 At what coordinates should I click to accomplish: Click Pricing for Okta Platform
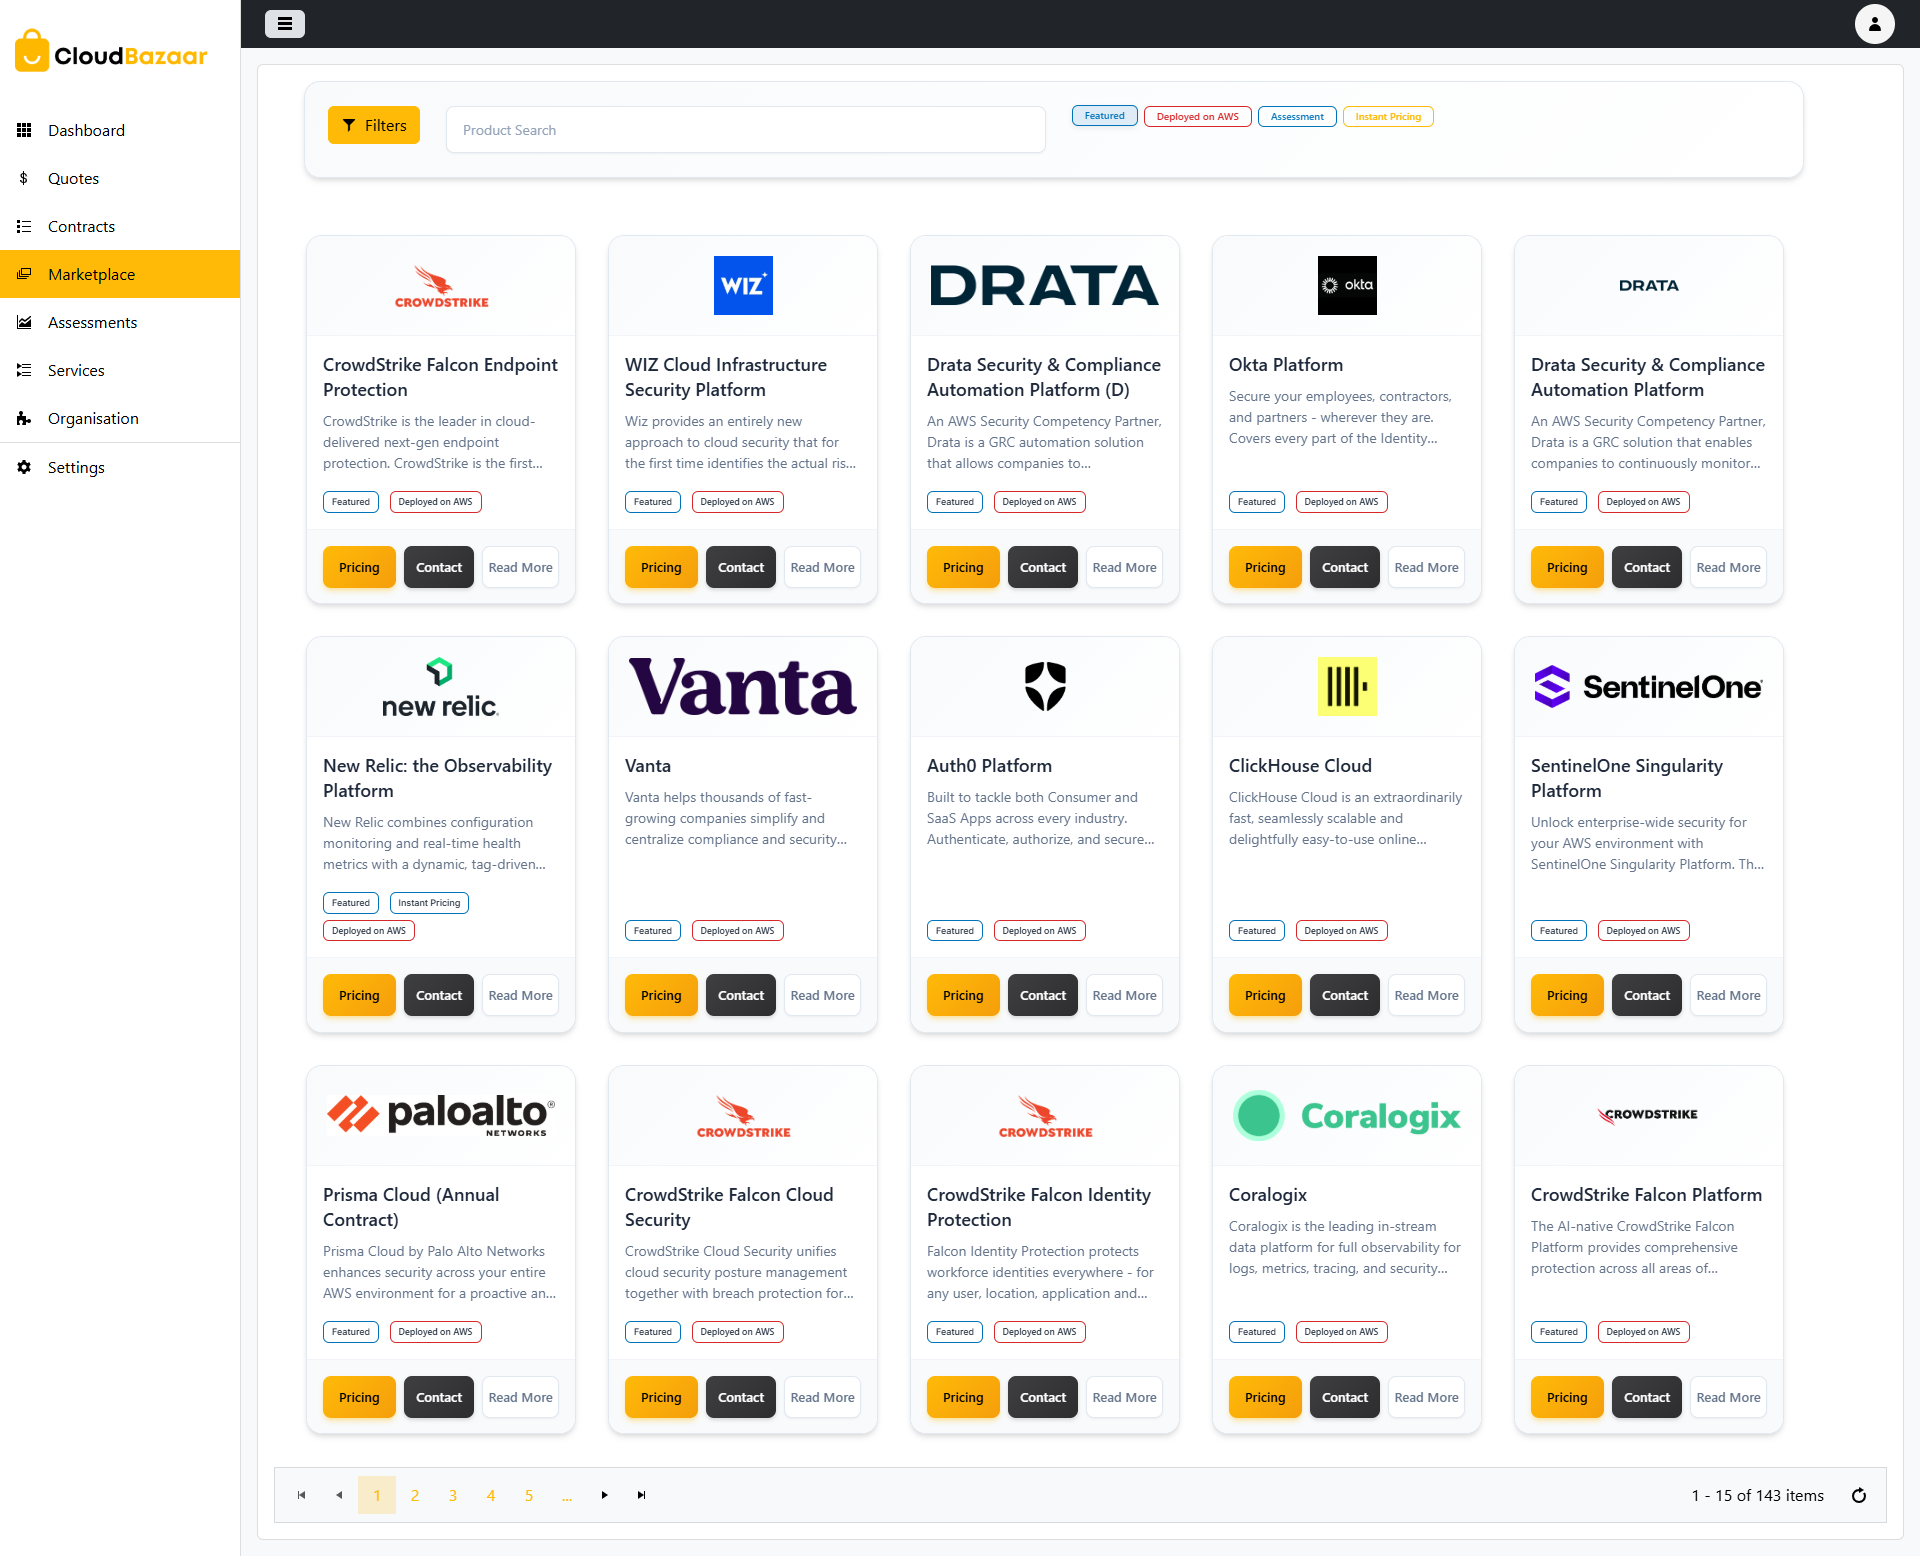point(1264,567)
